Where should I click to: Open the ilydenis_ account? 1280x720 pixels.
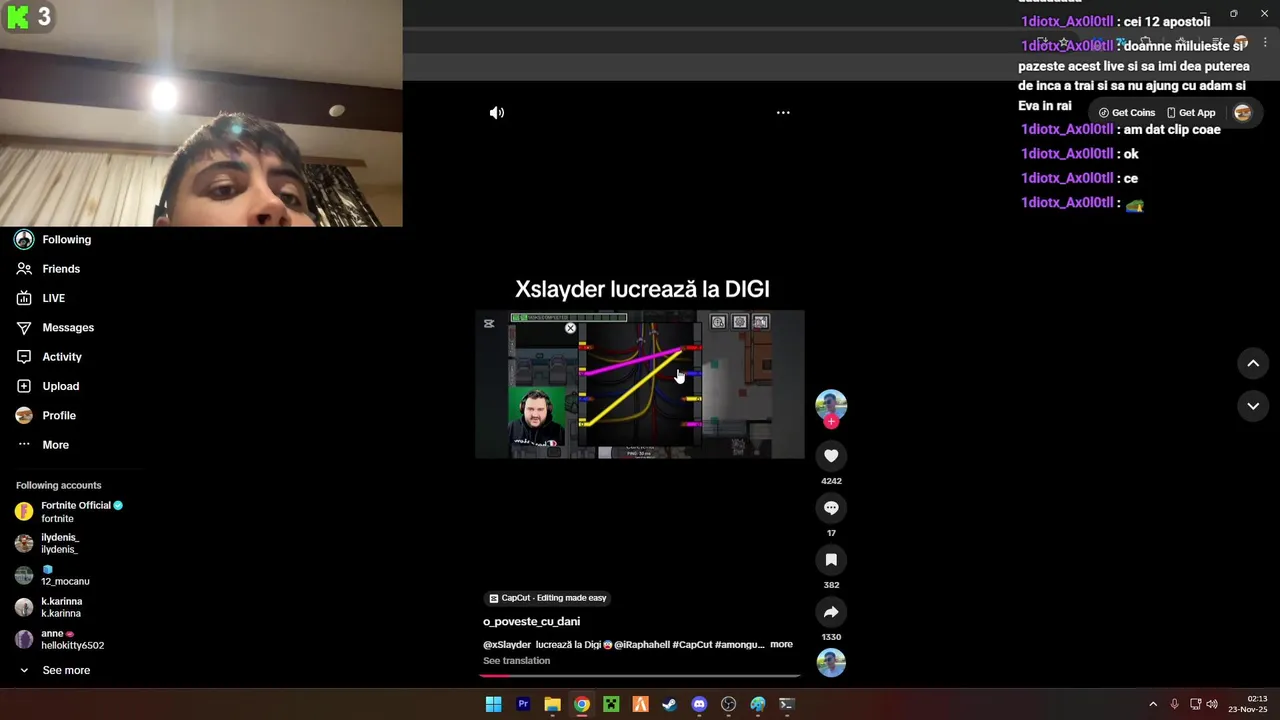click(48, 544)
